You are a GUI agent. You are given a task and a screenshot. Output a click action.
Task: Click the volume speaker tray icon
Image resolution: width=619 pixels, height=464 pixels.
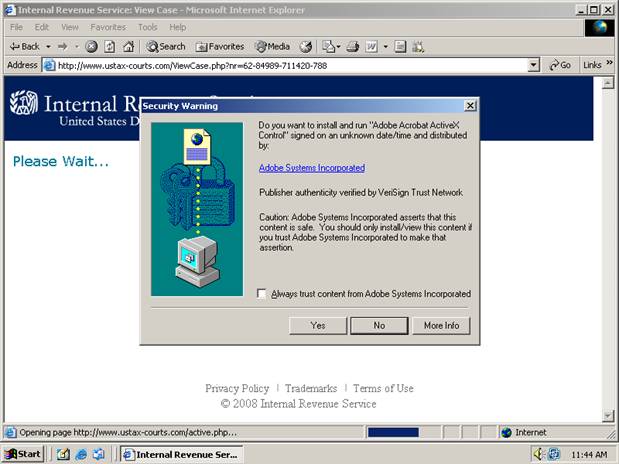point(537,454)
